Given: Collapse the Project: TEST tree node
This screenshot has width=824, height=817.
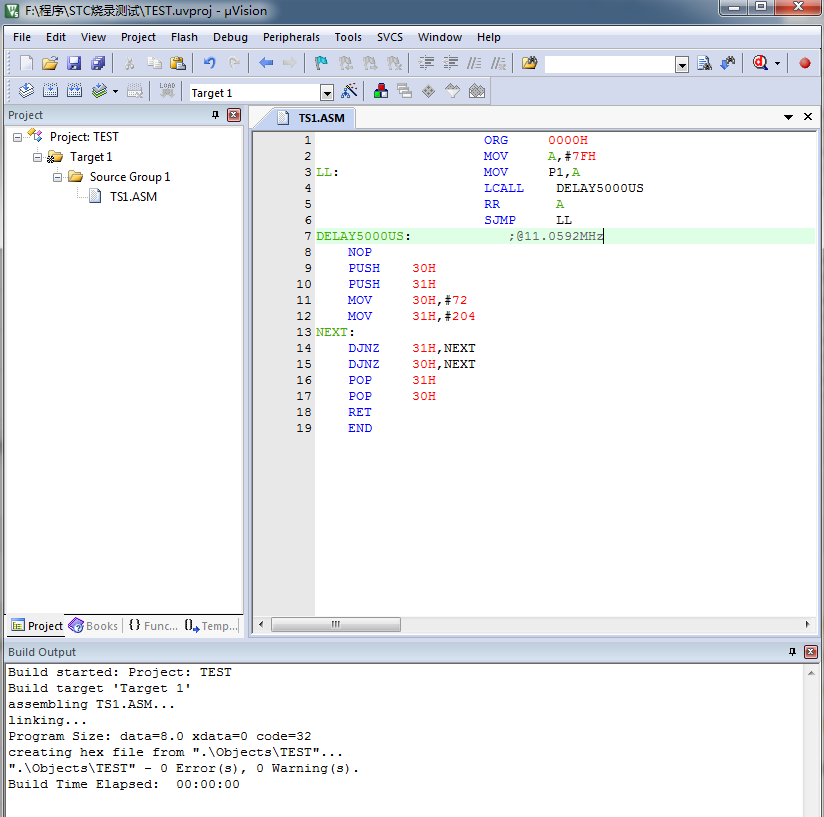Looking at the screenshot, I should click(x=17, y=137).
